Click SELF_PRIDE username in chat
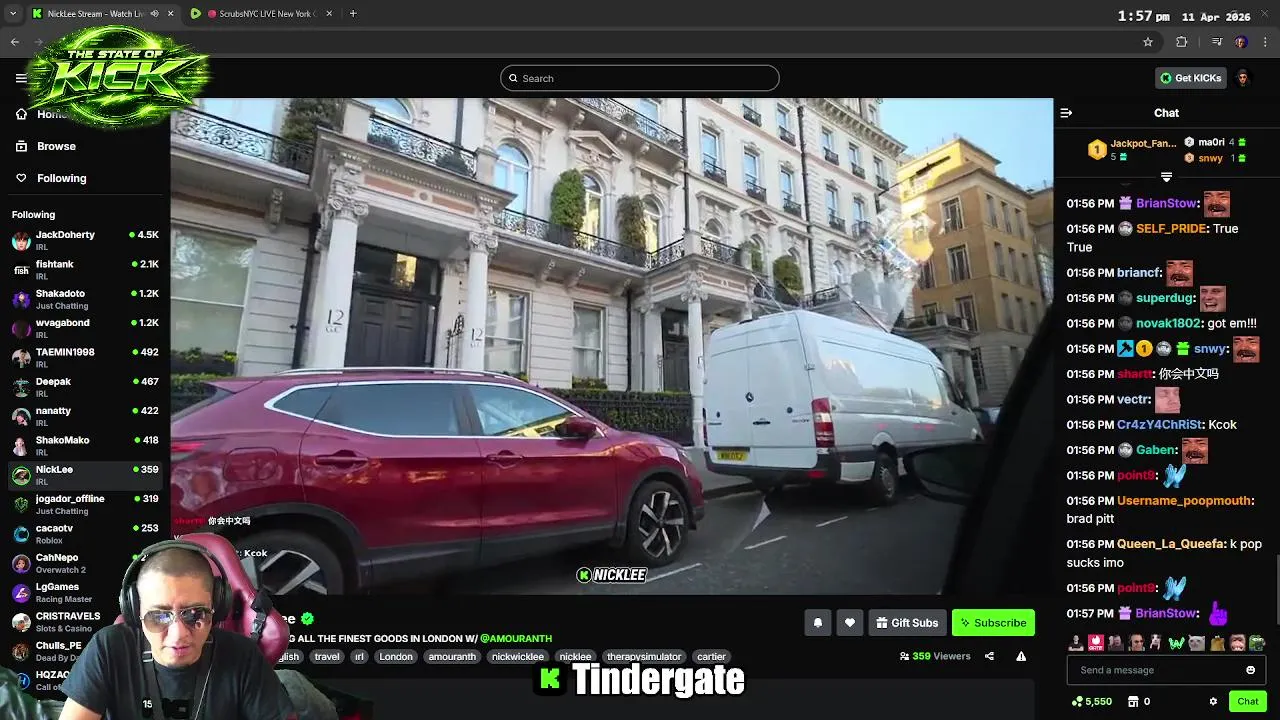Image resolution: width=1280 pixels, height=720 pixels. 1171,228
